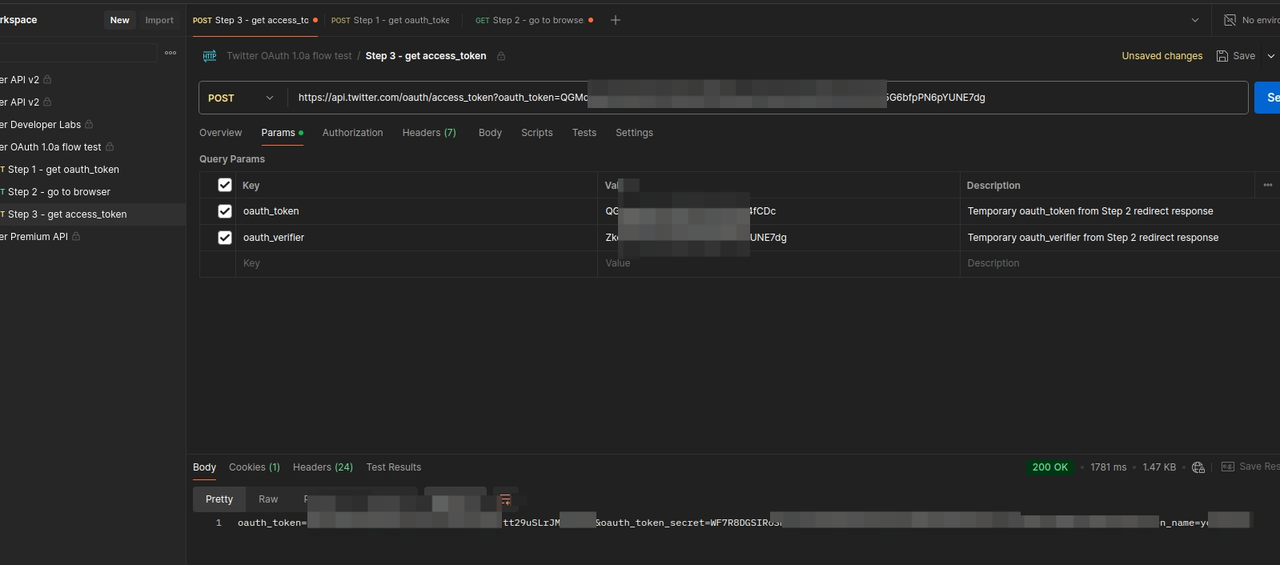Toggle the select-all query params checkbox
Image resolution: width=1280 pixels, height=565 pixels.
225,185
